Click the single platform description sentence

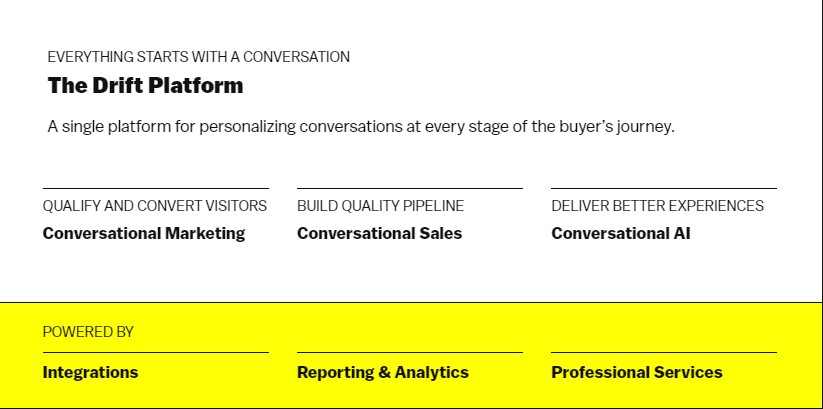(361, 127)
